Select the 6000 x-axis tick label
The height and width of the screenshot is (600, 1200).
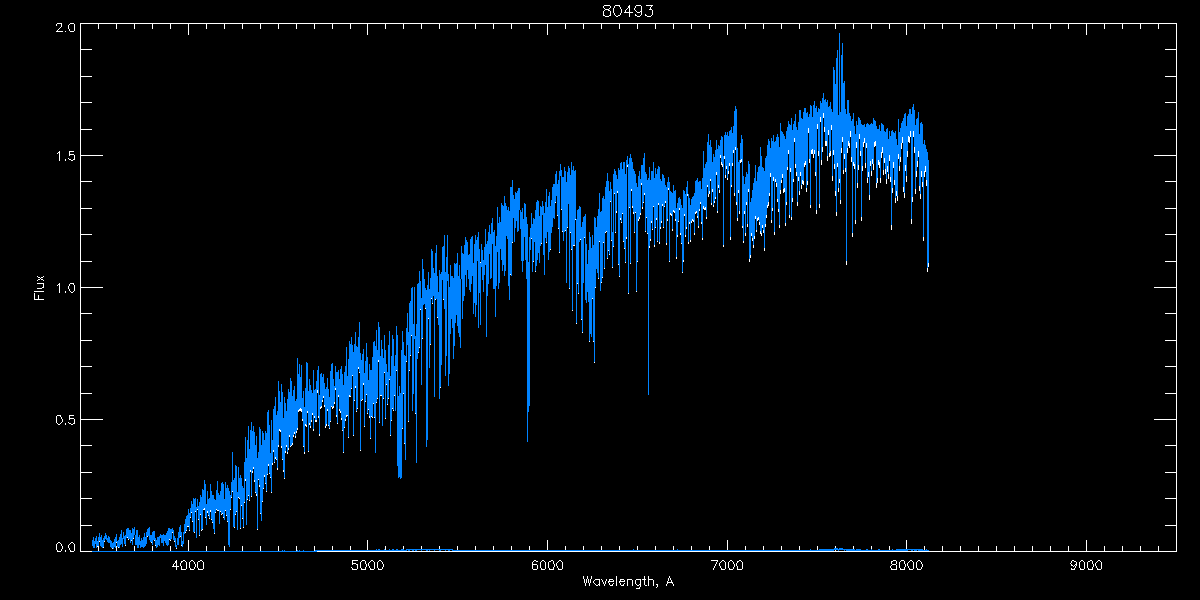(548, 566)
